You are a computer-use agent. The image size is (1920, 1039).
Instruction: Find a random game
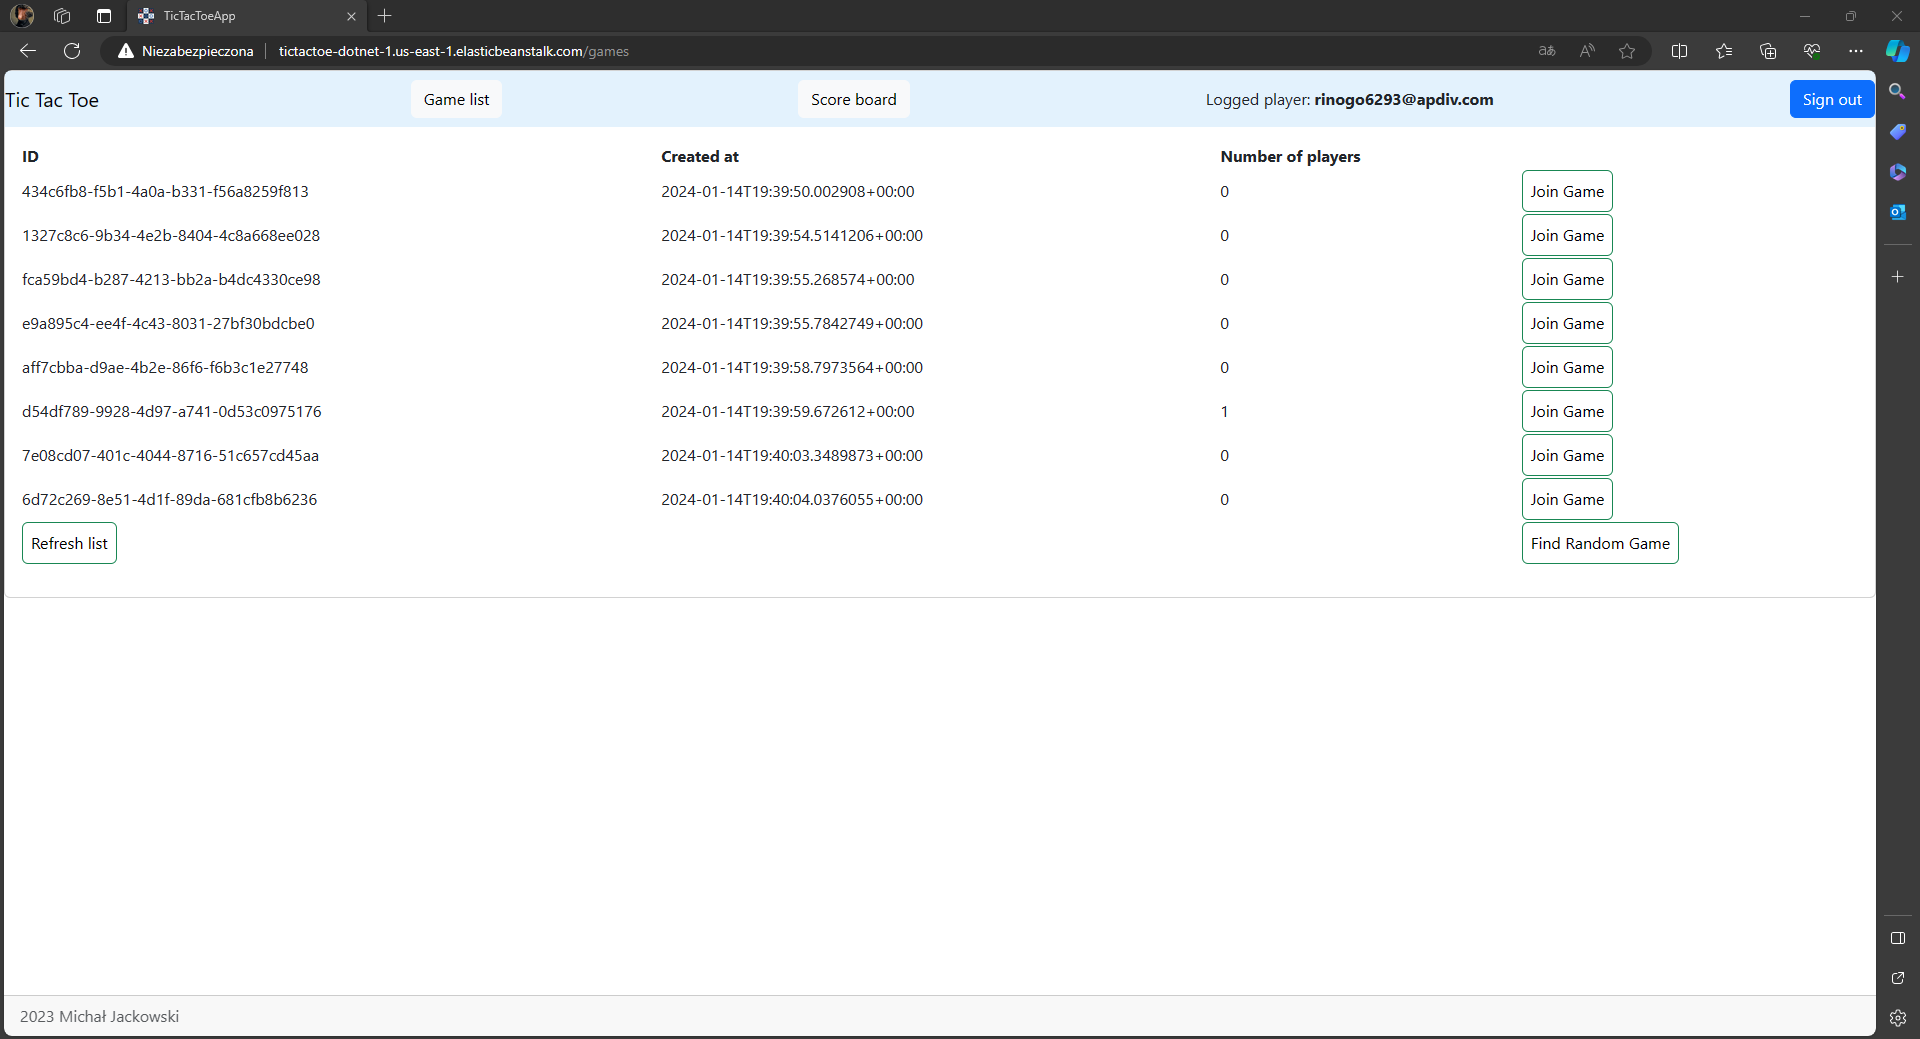click(x=1600, y=543)
